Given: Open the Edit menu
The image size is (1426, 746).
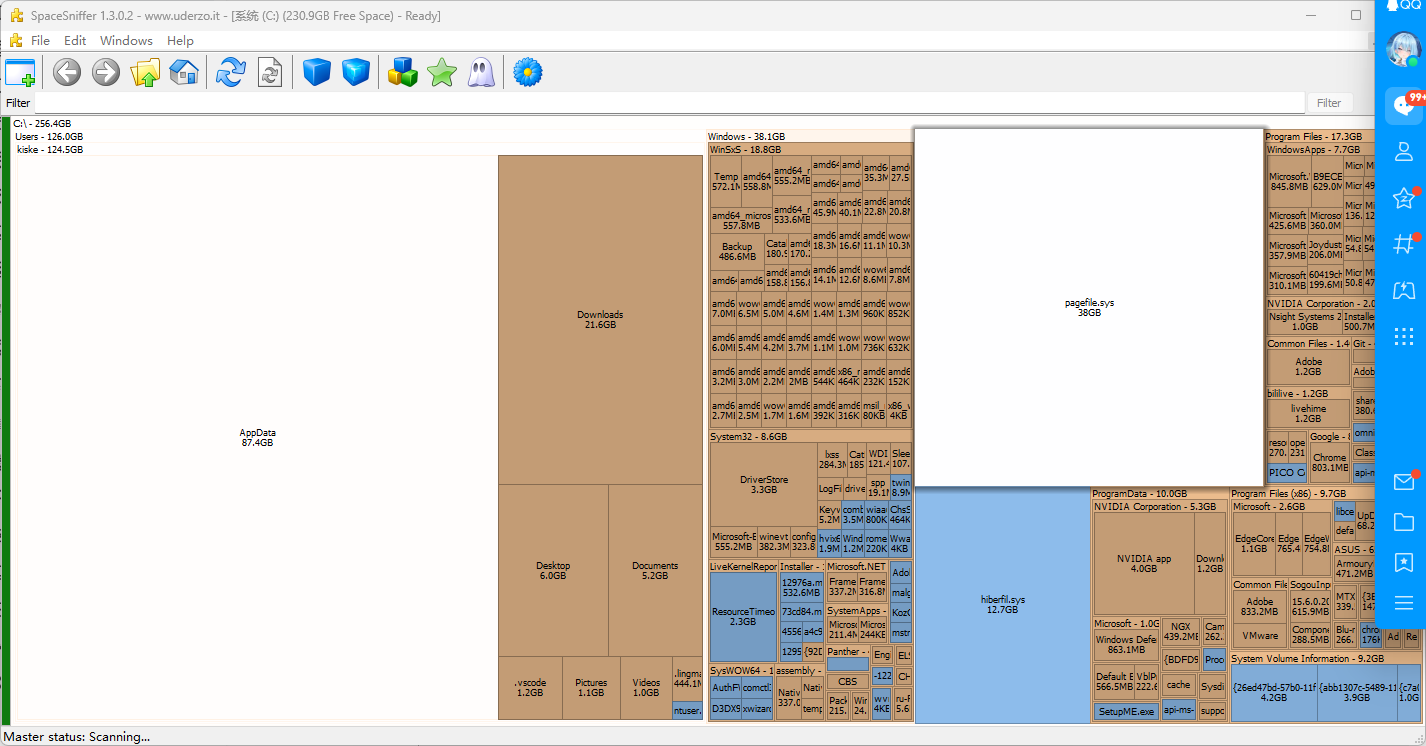Looking at the screenshot, I should pyautogui.click(x=75, y=41).
